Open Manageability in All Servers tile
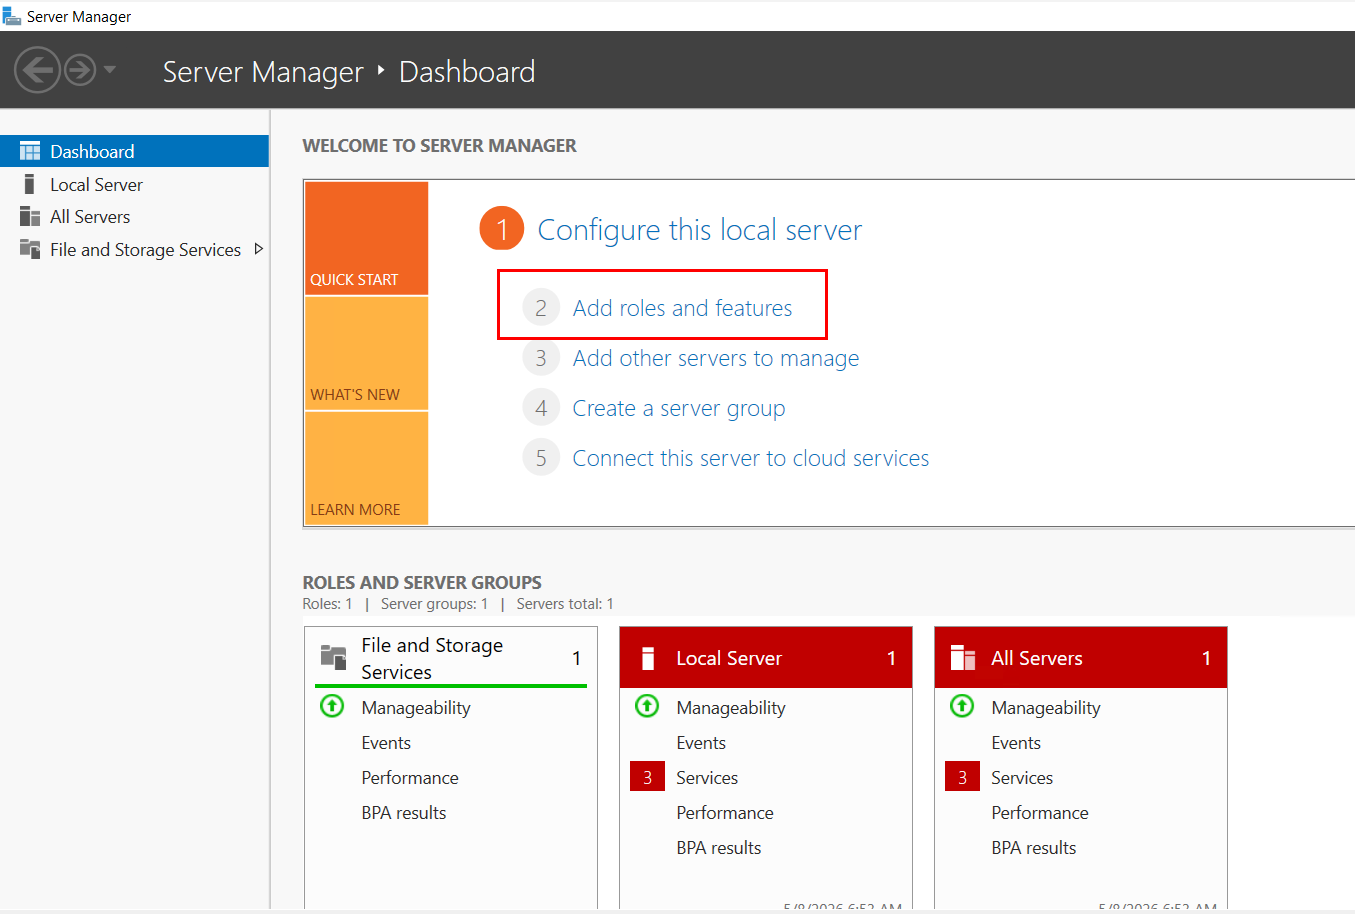 [1046, 708]
